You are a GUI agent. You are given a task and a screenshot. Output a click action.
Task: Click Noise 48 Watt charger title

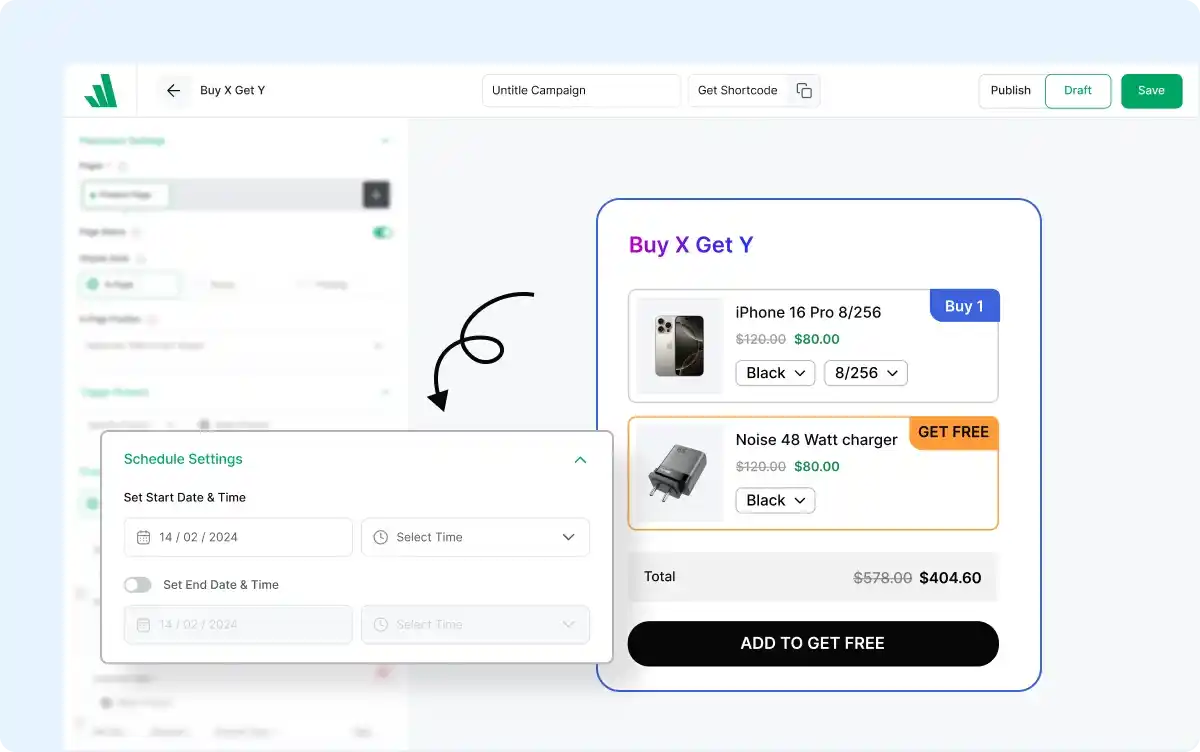(817, 440)
